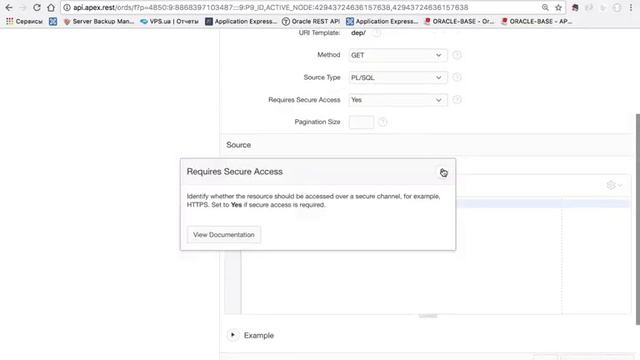Reload the current page
This screenshot has height=360, width=640.
coord(36,7)
